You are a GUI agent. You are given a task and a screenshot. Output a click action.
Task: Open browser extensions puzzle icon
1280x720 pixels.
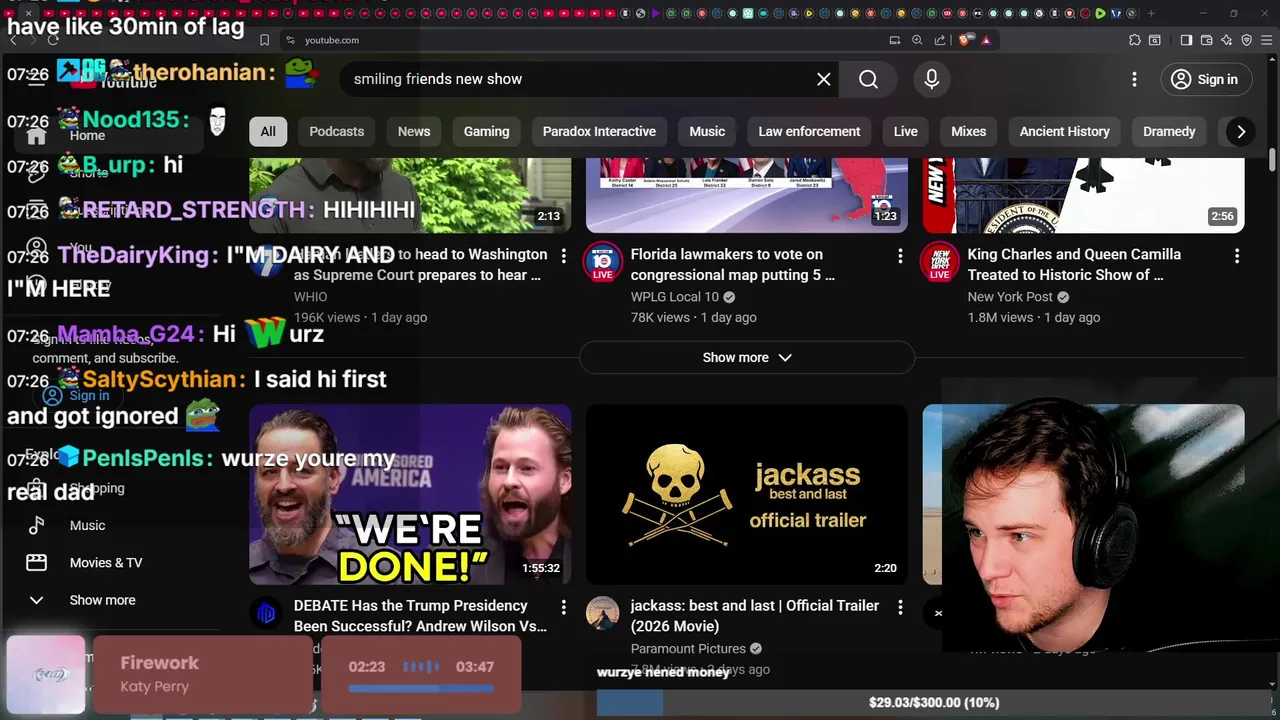click(x=1135, y=40)
